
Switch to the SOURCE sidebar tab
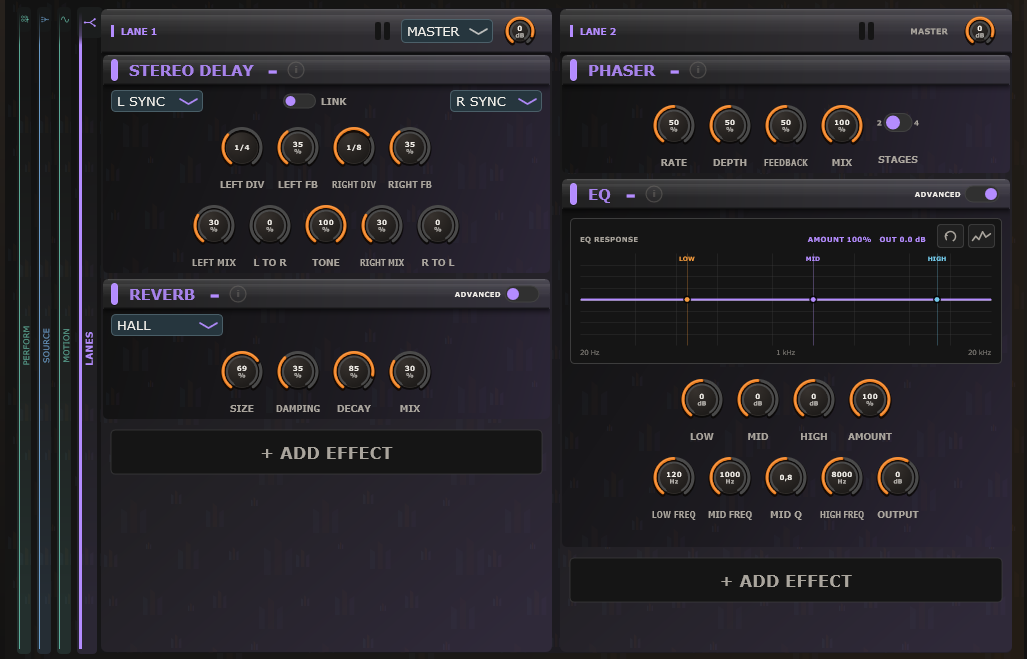coord(46,346)
